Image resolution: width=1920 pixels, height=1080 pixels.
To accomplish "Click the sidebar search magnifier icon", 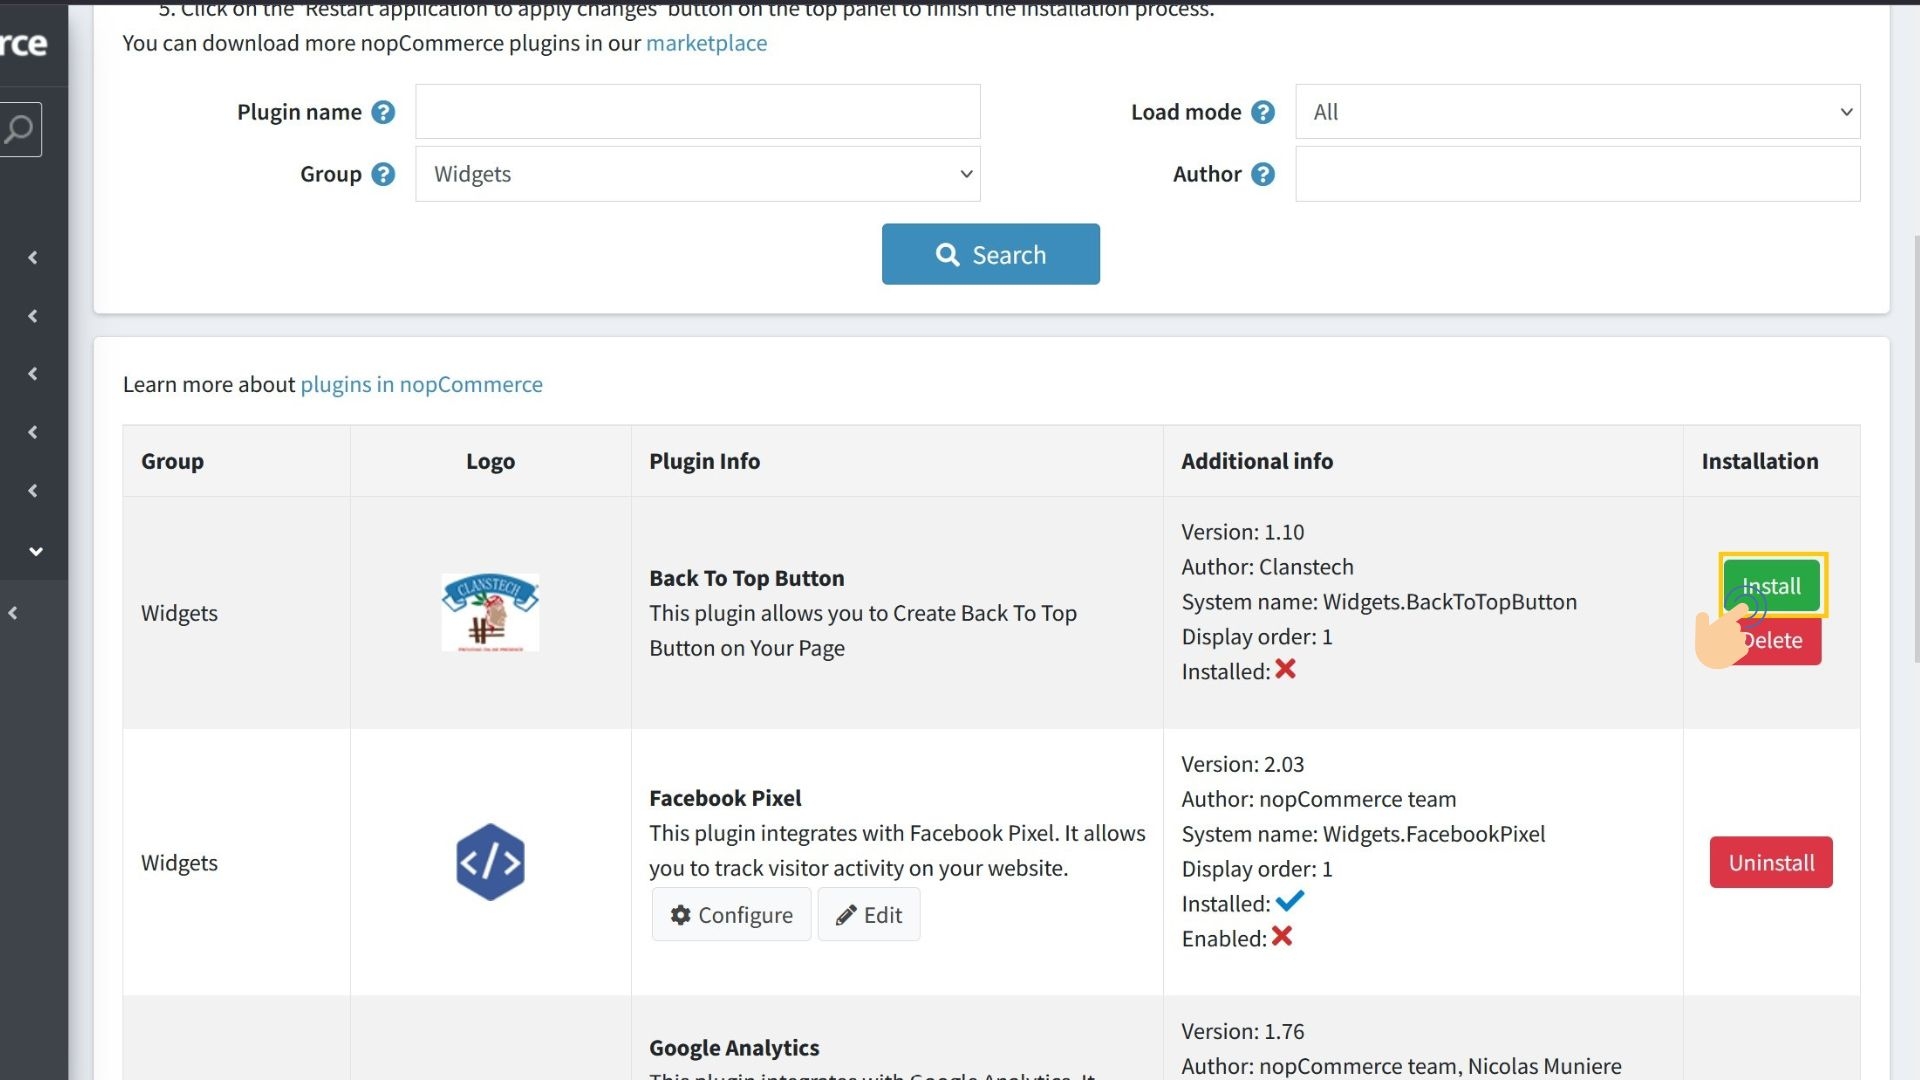I will (19, 129).
